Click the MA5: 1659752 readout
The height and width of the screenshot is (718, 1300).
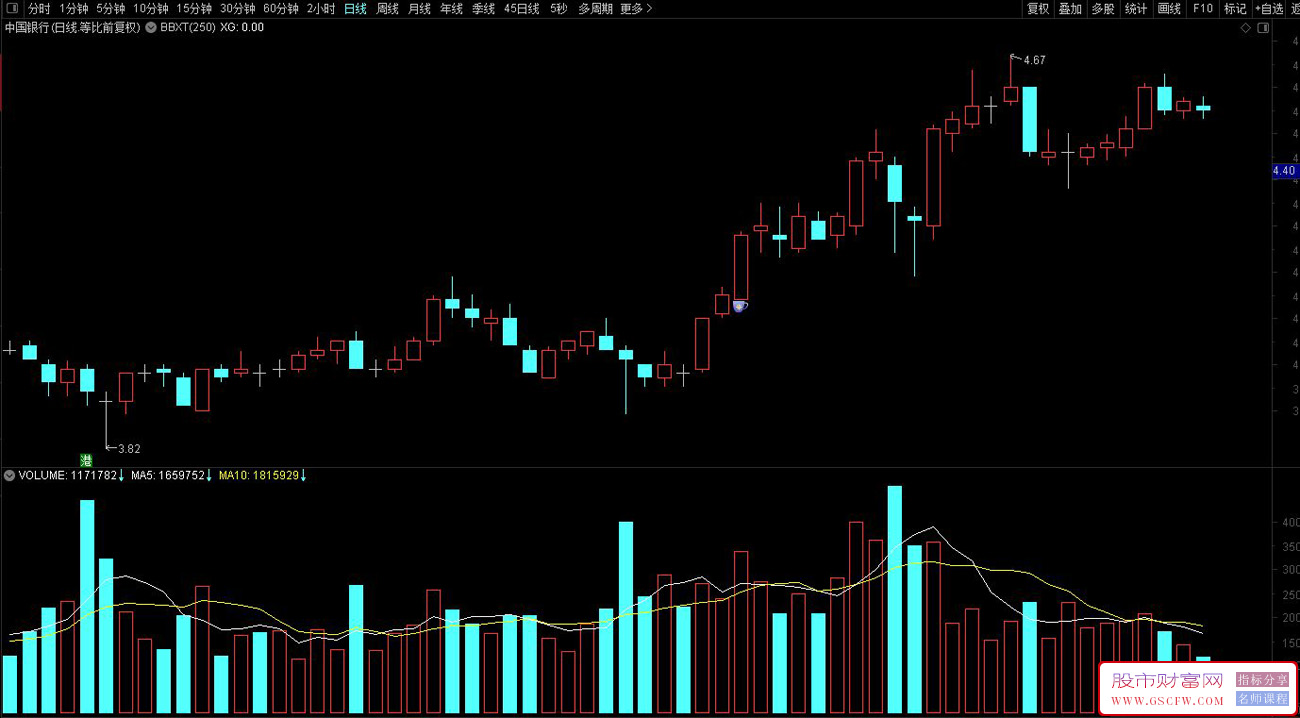coord(167,476)
